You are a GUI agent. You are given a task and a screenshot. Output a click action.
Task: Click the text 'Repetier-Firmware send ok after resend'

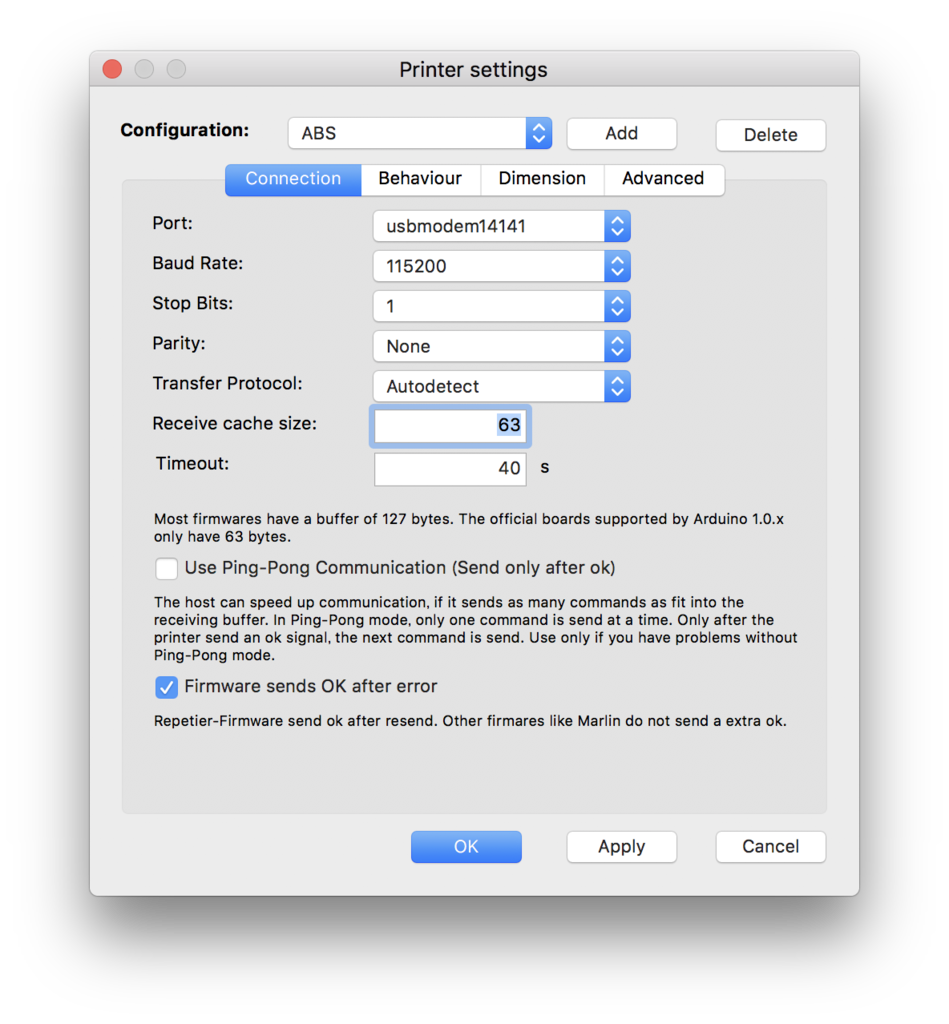295,721
